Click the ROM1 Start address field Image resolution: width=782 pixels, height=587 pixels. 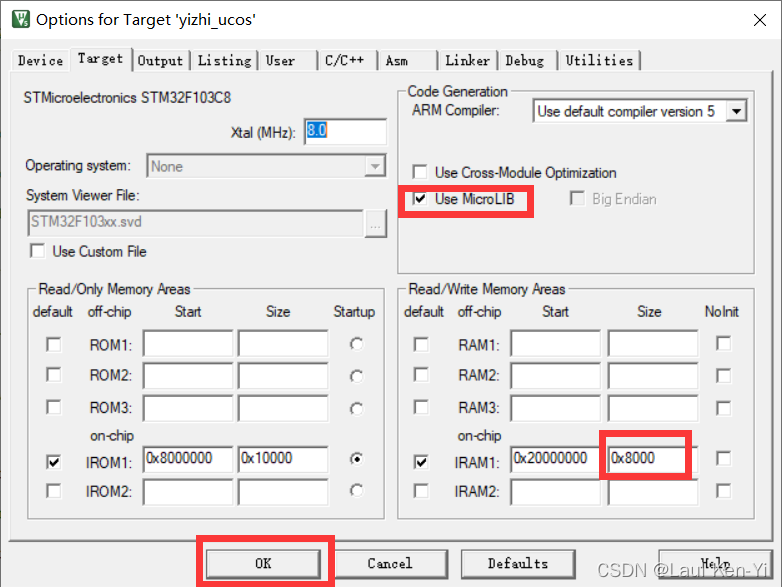coord(188,343)
